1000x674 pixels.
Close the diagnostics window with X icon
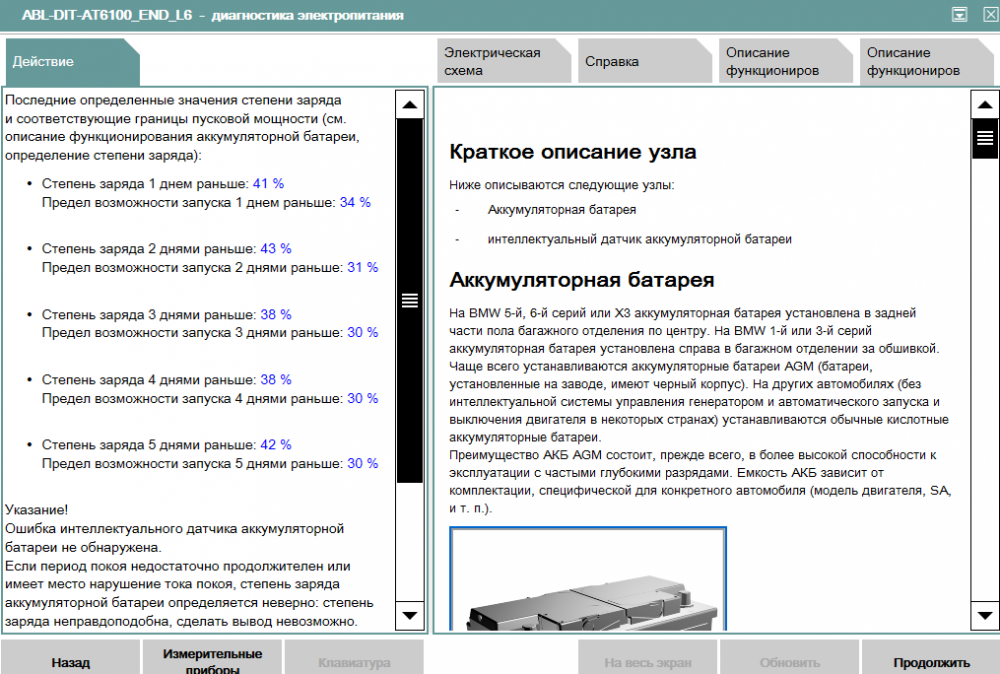(985, 14)
